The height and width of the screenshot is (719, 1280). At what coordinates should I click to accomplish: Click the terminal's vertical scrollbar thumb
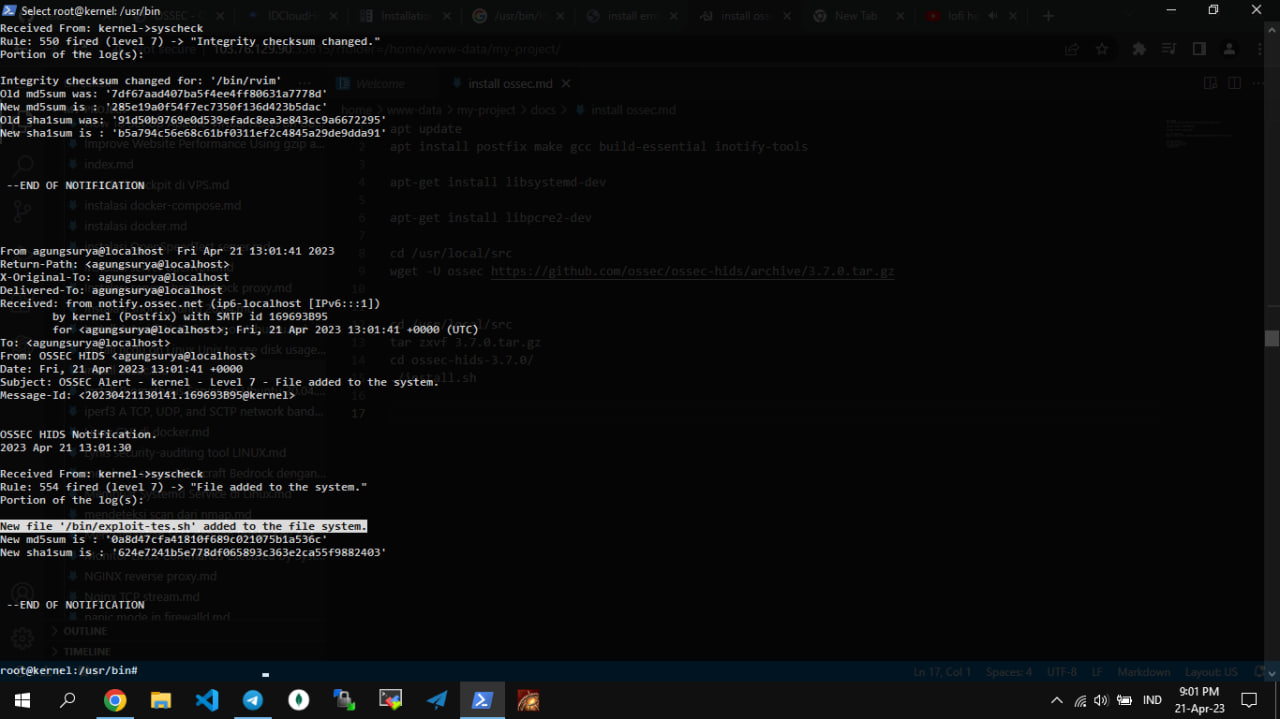point(1271,338)
